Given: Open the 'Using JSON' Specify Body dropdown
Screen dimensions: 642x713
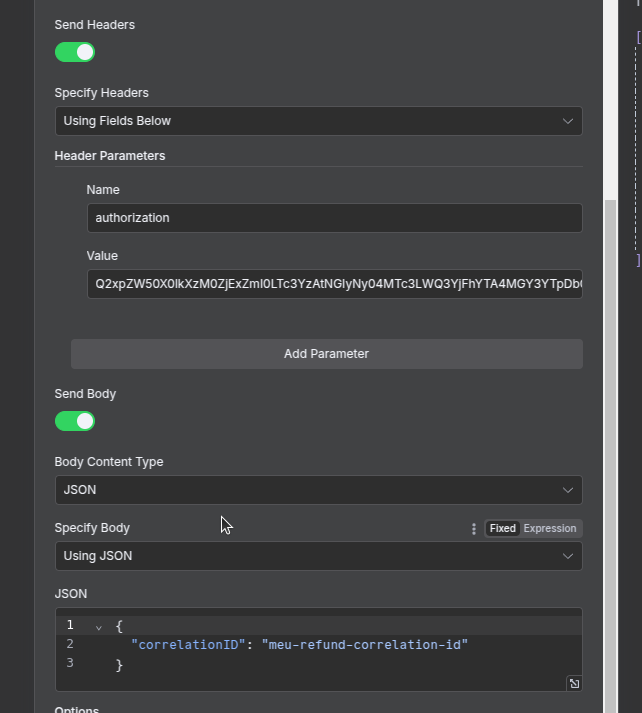Looking at the screenshot, I should coord(318,556).
